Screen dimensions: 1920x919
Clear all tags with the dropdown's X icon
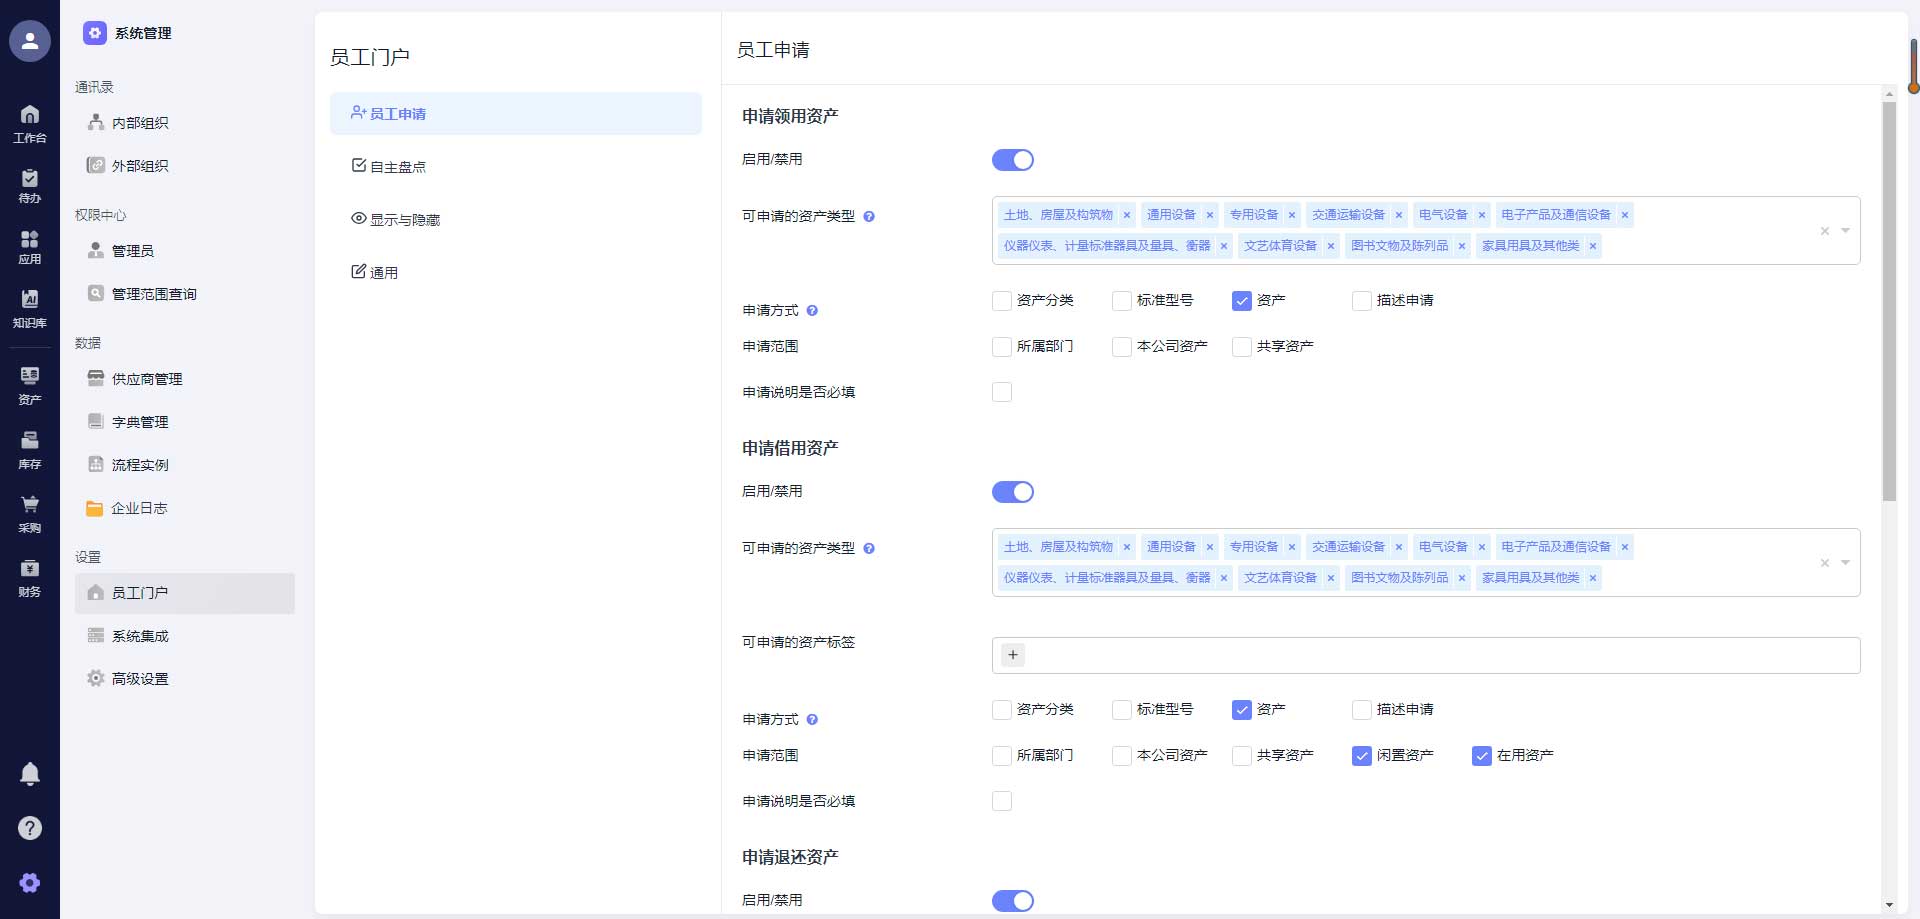(1824, 231)
